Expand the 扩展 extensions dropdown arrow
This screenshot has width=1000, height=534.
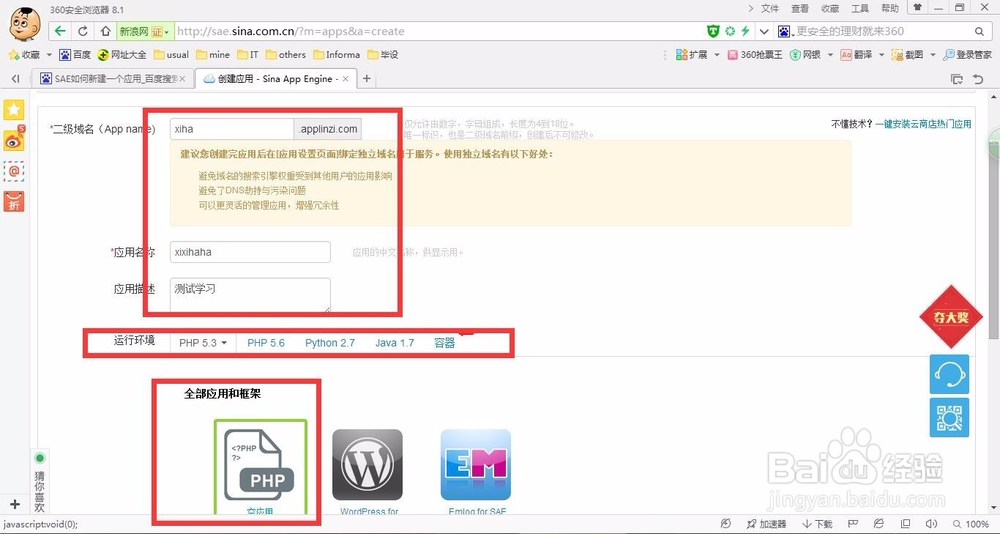(716, 55)
